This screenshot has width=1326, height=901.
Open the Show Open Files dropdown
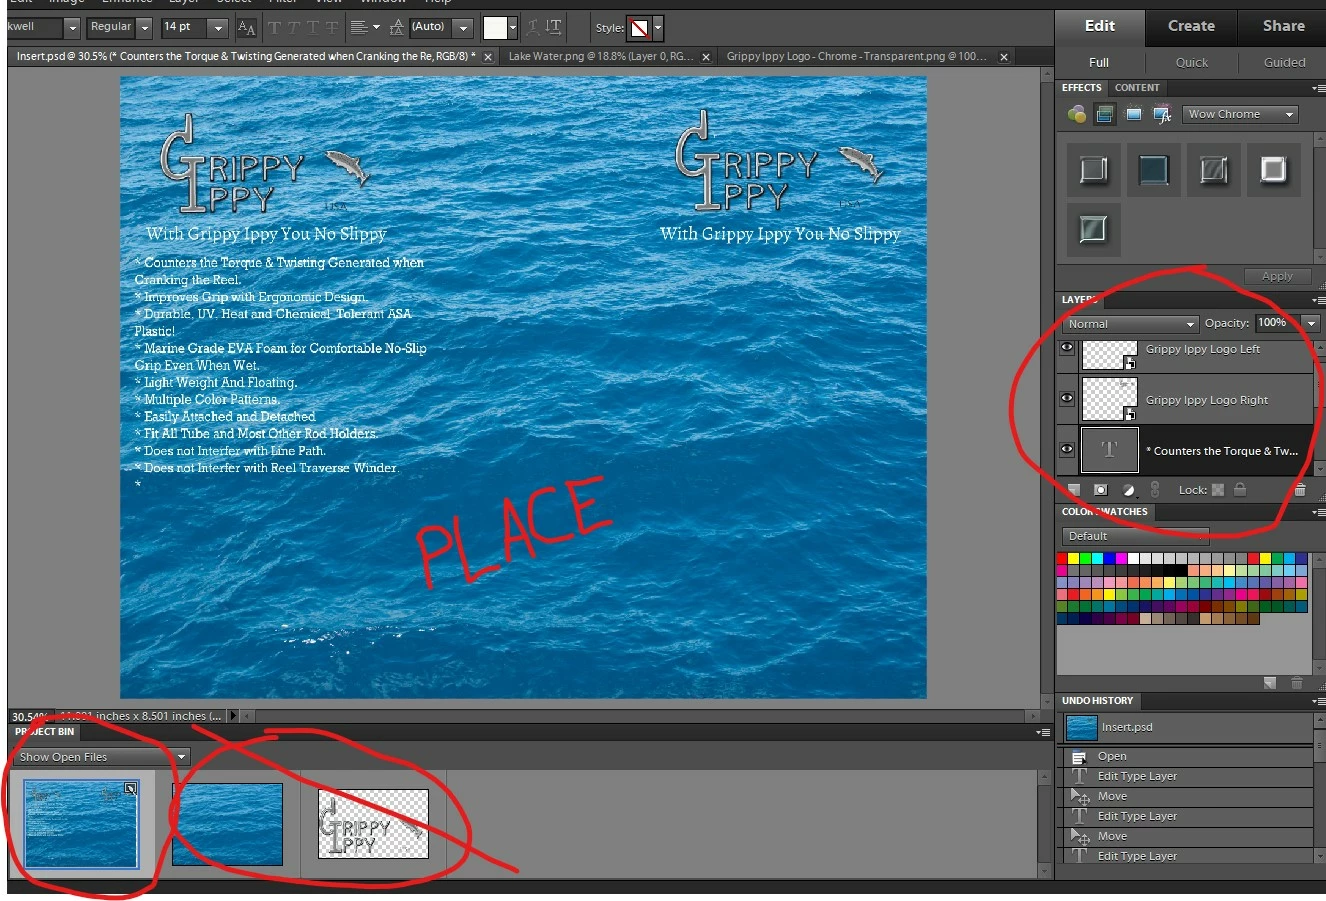102,757
